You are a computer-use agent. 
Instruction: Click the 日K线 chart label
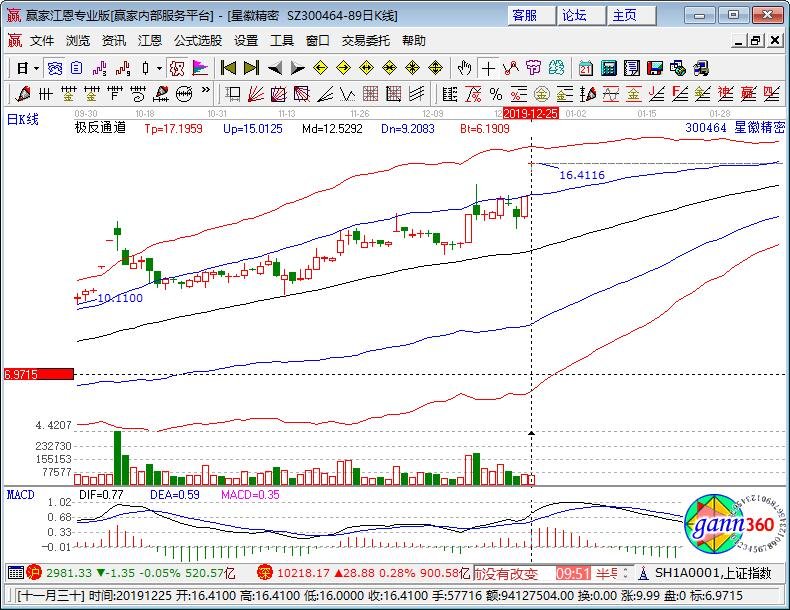point(23,119)
